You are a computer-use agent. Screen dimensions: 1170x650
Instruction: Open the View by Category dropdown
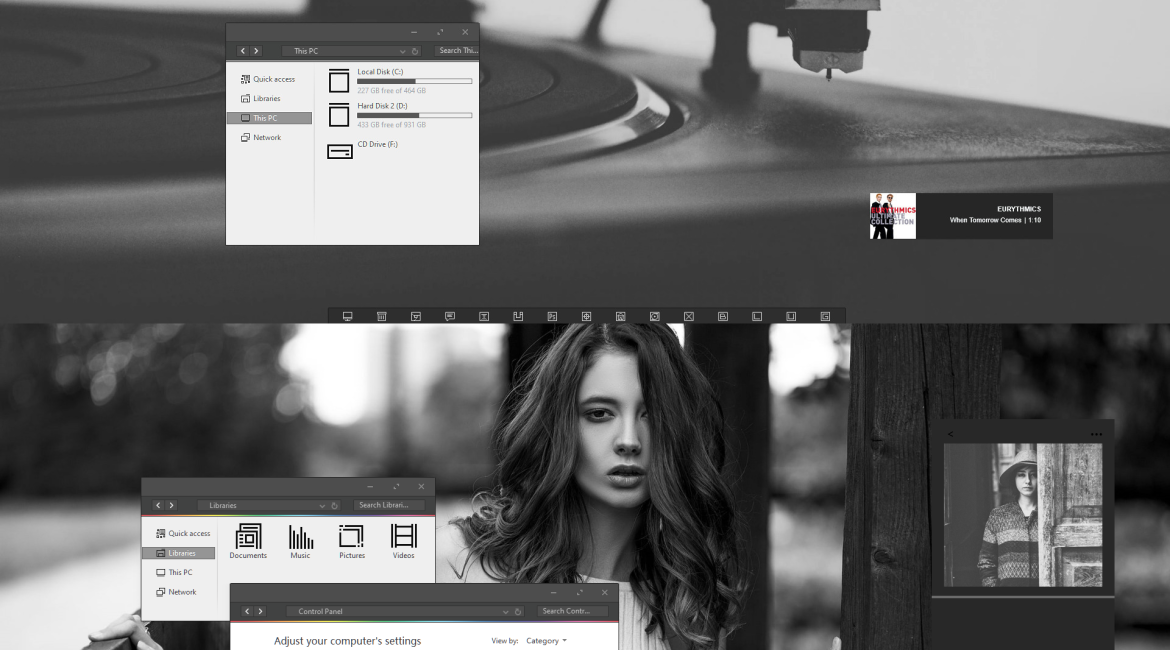coord(546,641)
